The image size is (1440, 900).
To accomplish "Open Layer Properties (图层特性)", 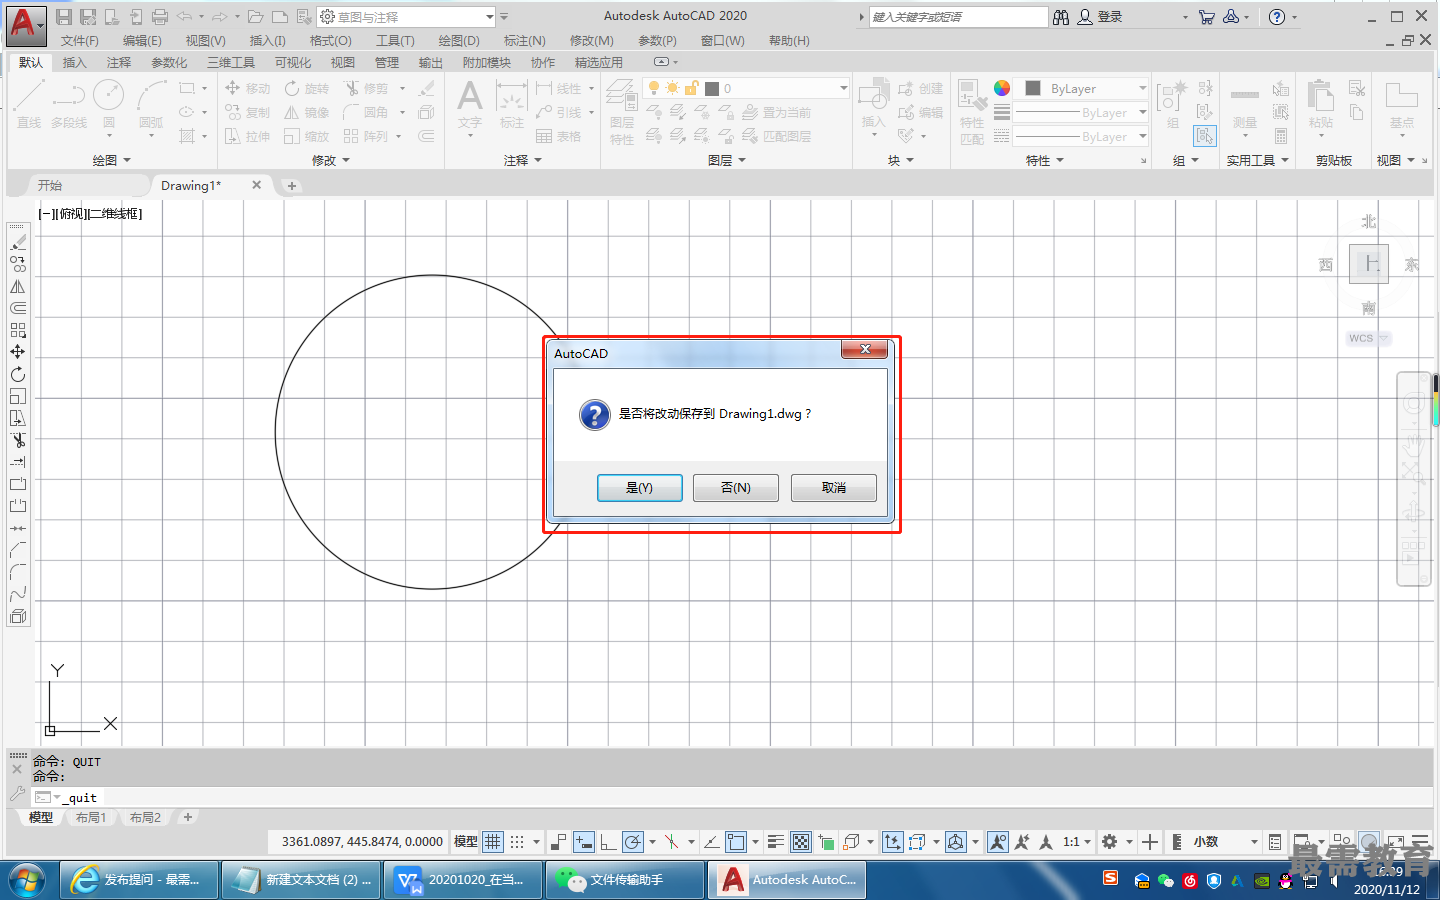I will 622,112.
